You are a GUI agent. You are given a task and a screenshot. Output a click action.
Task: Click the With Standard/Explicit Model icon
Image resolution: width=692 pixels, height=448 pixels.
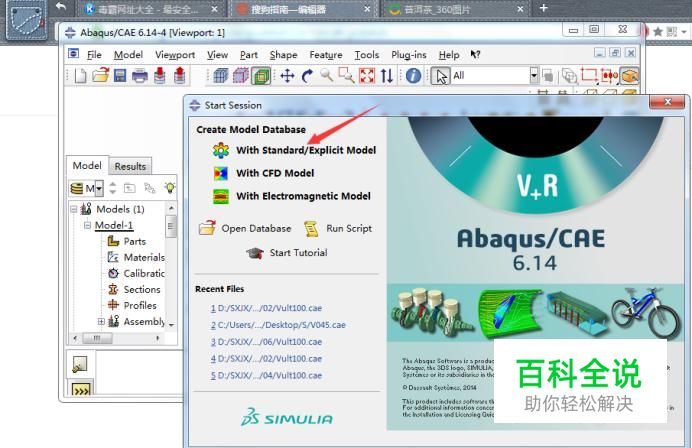pos(221,151)
